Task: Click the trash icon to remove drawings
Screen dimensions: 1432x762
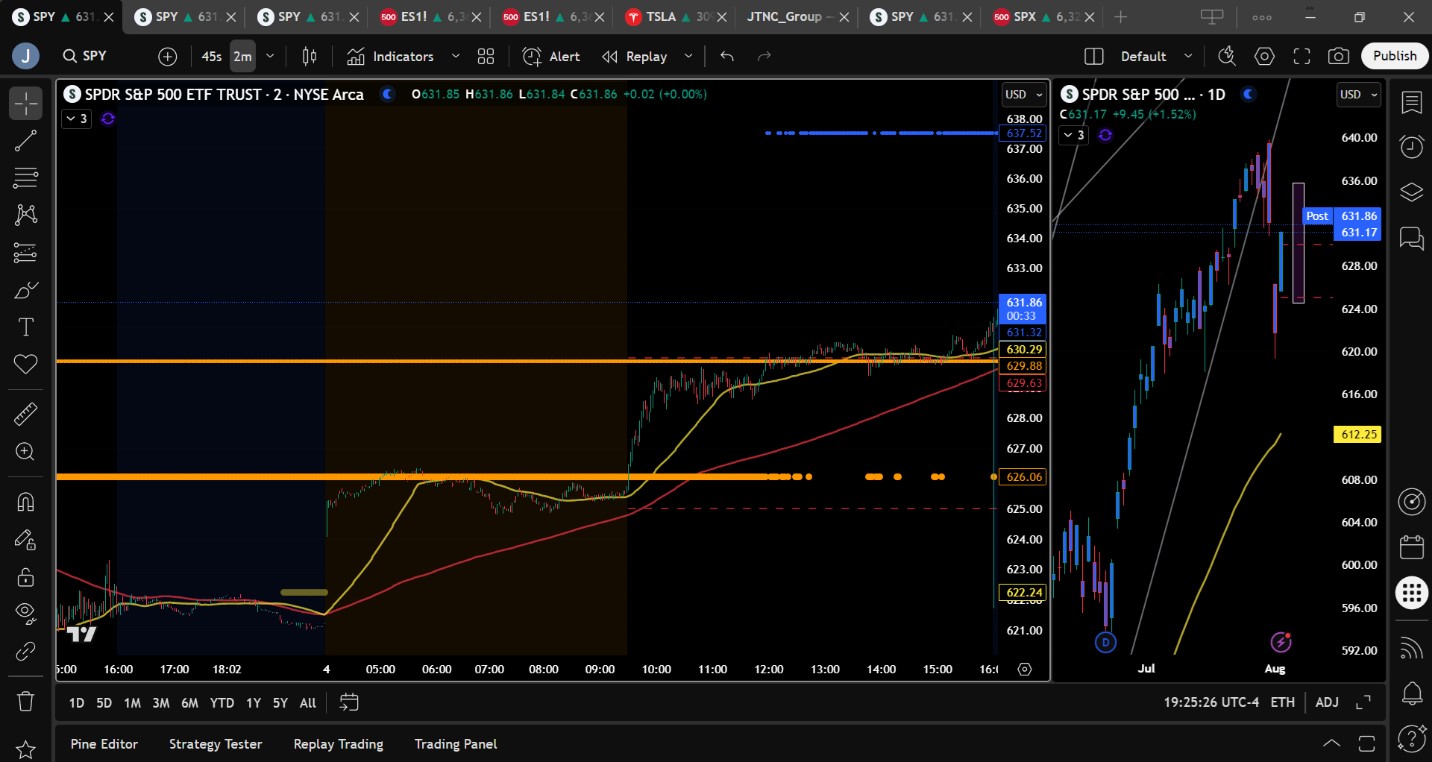Action: coord(26,700)
